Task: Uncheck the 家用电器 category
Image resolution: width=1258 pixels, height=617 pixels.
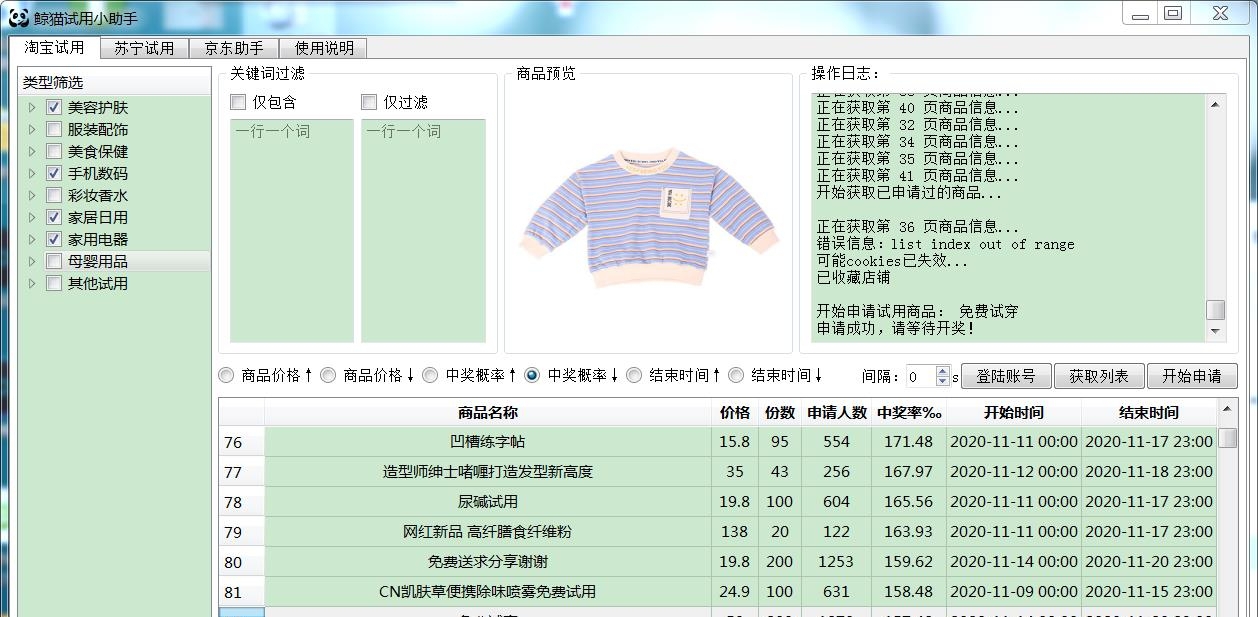Action: [53, 239]
